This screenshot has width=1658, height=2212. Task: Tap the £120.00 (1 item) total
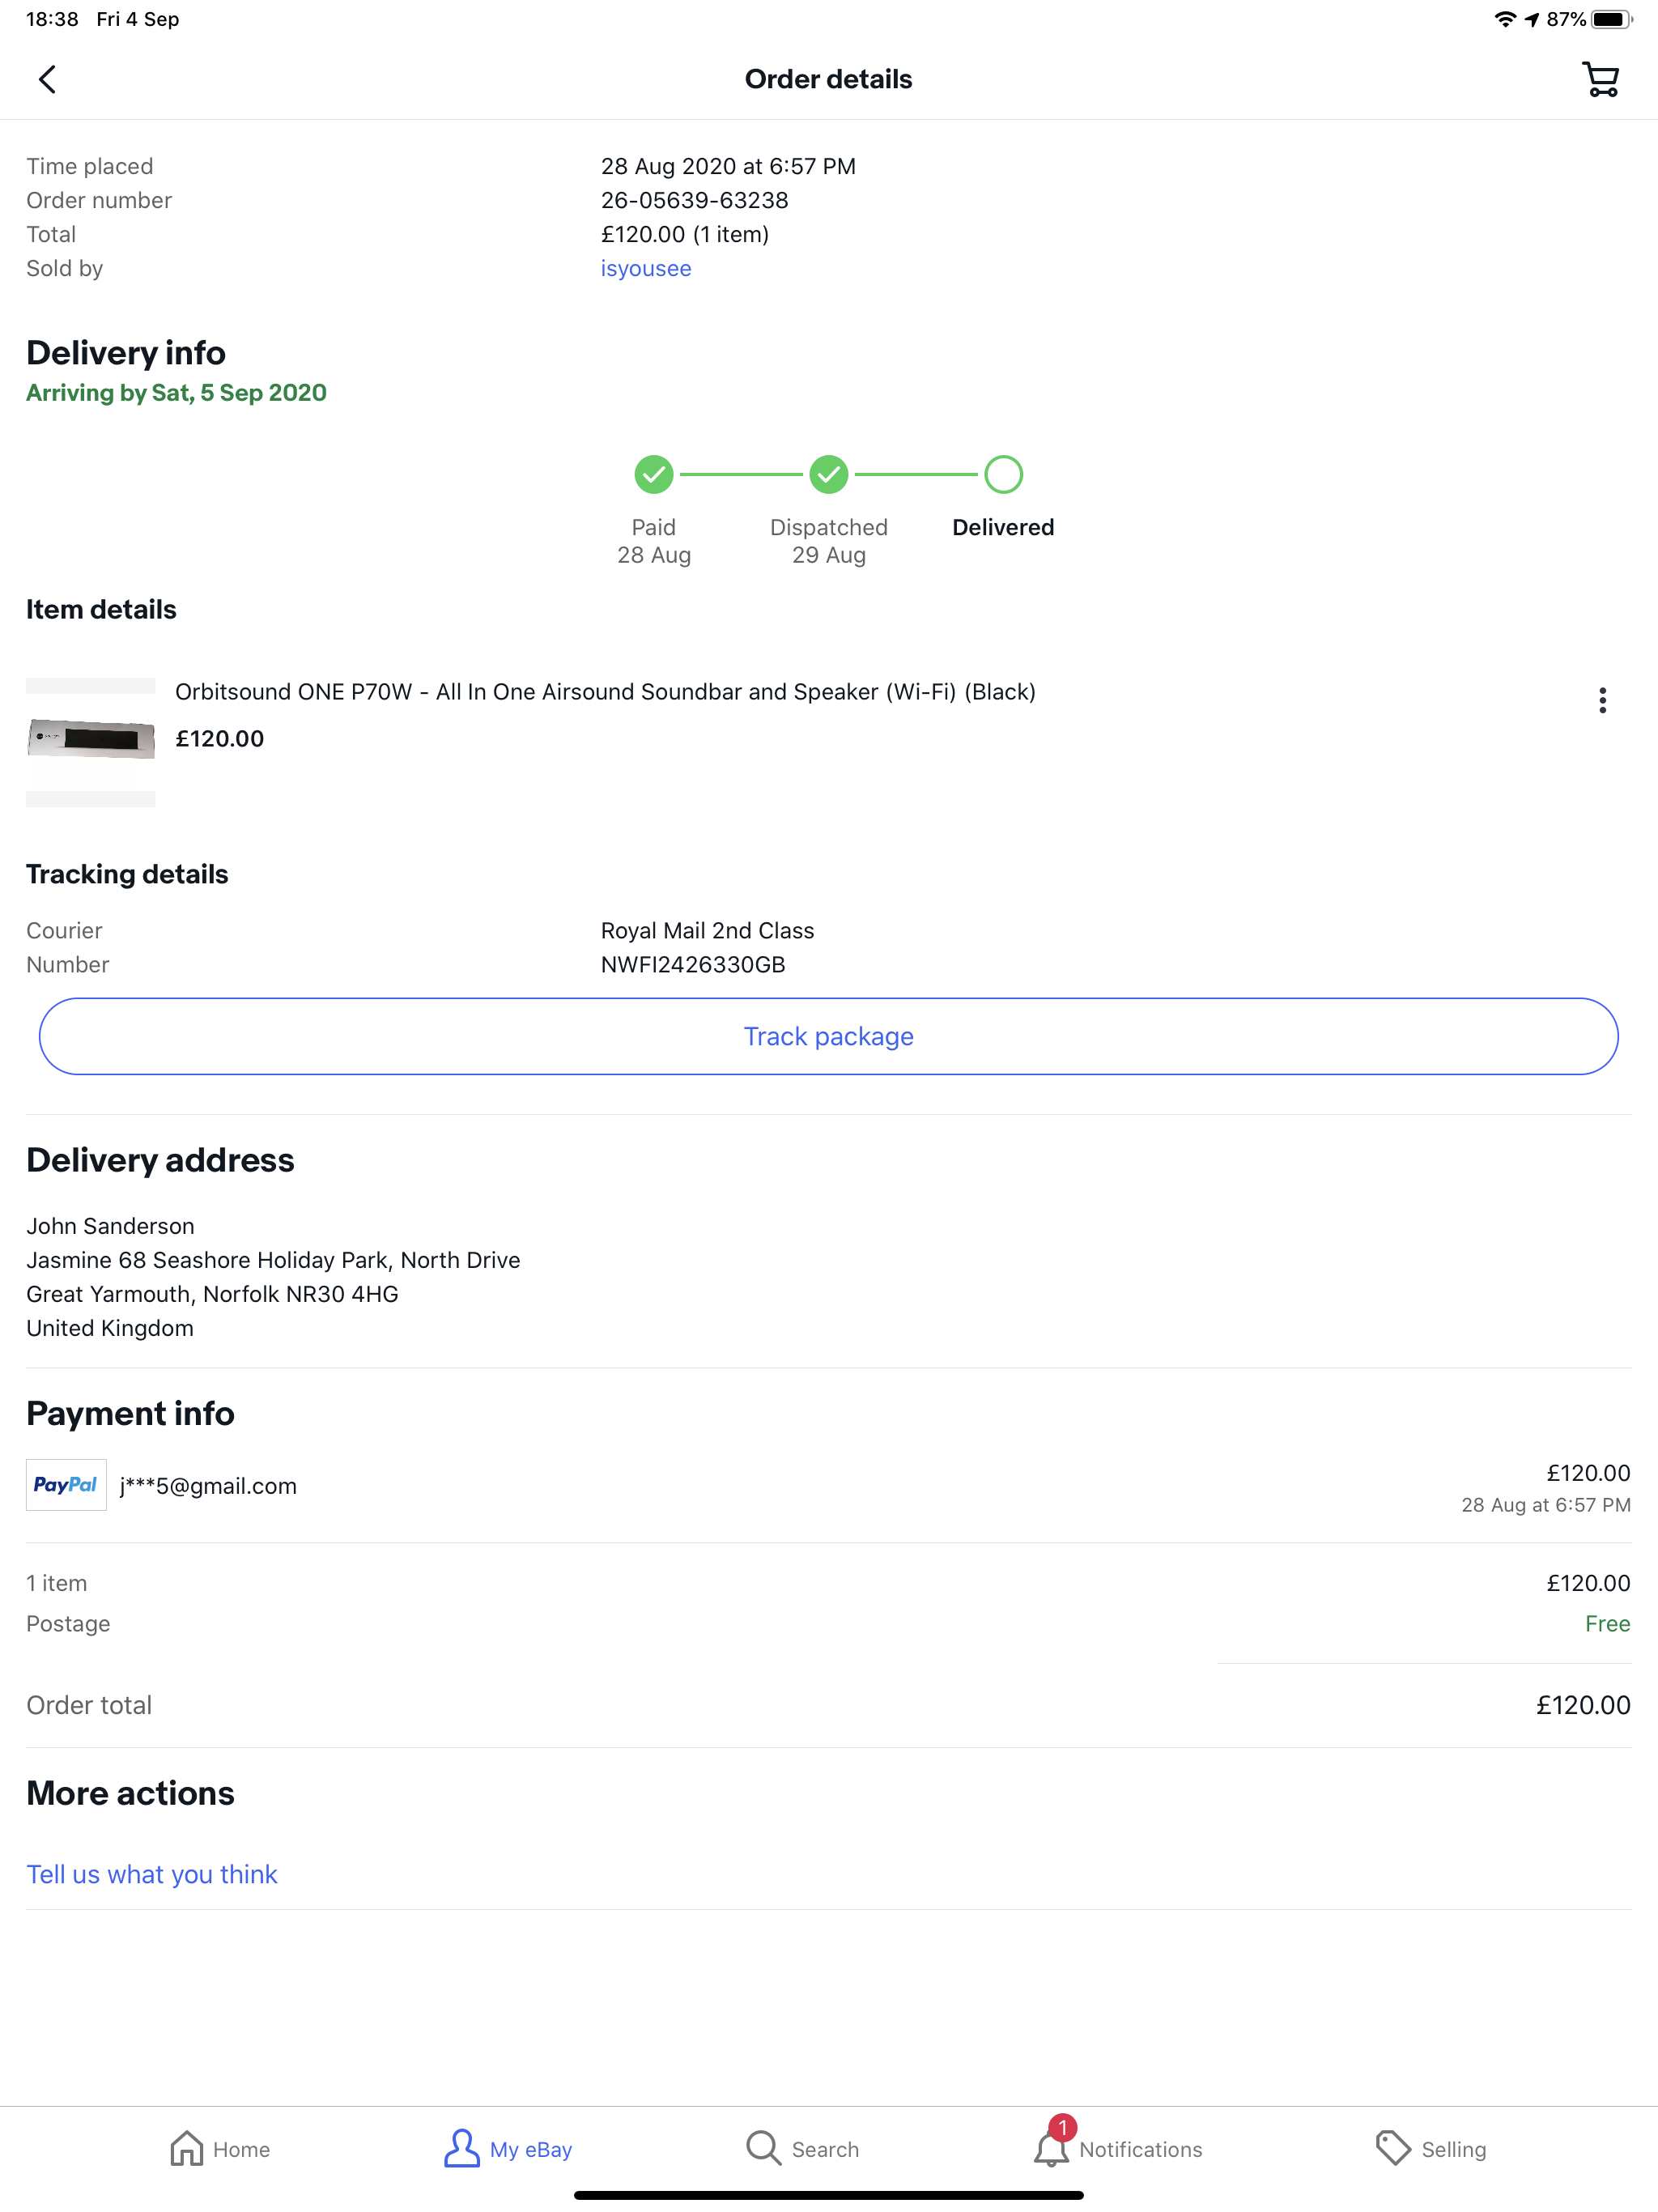click(x=684, y=234)
